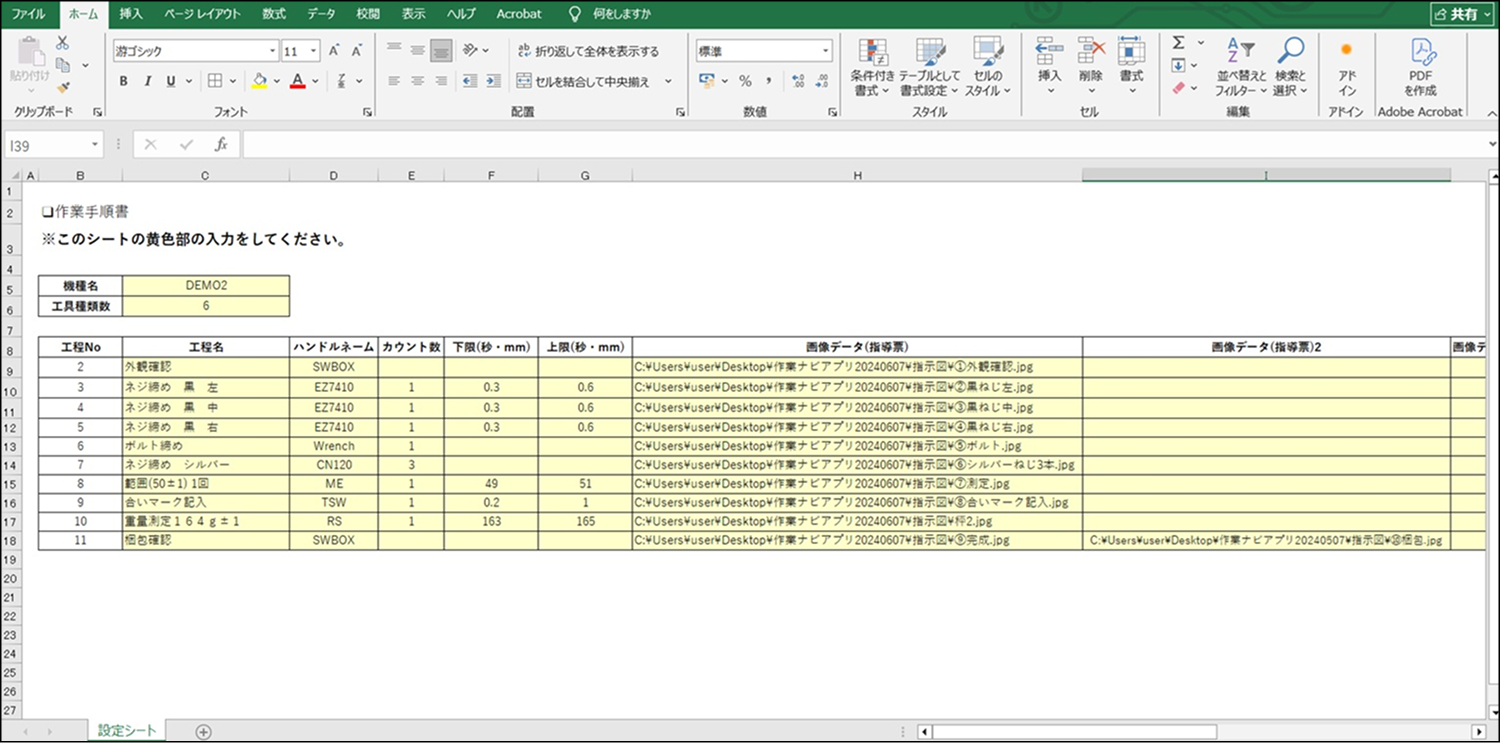
Task: Click the Share (共有) button
Action: (1461, 14)
